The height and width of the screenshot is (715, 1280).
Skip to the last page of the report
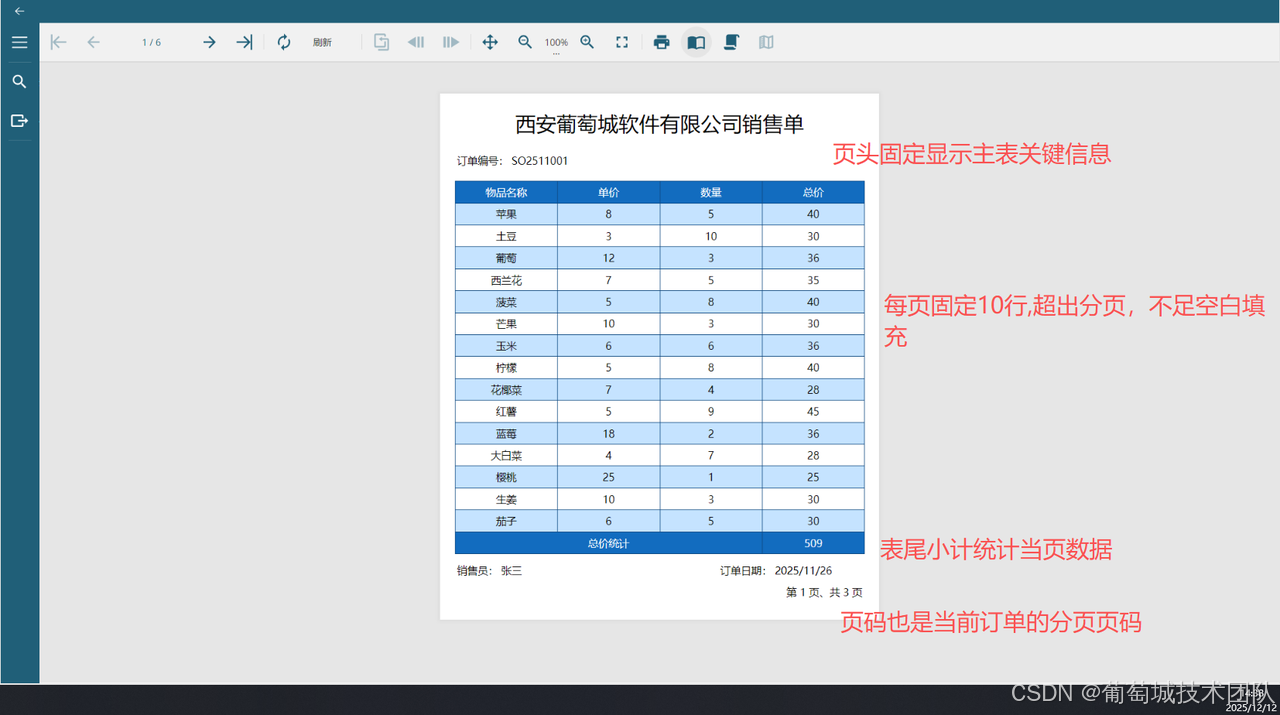click(243, 42)
